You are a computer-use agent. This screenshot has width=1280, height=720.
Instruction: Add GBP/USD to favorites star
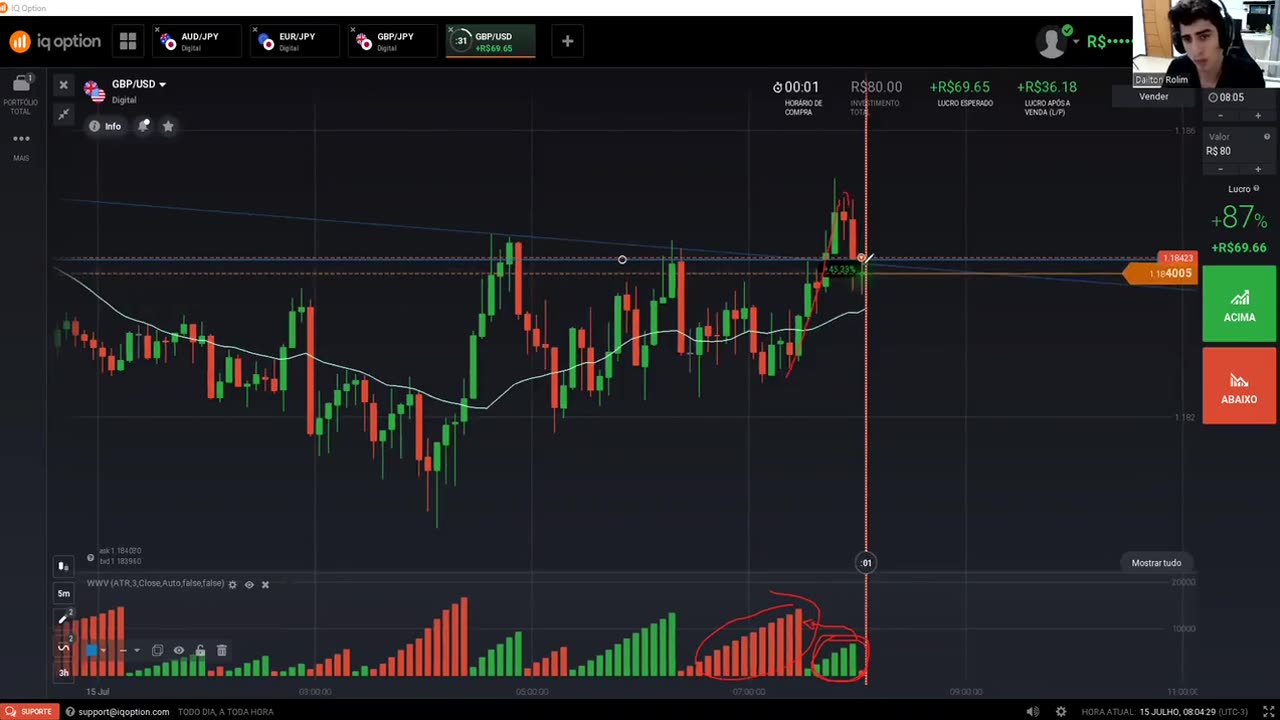[x=168, y=126]
